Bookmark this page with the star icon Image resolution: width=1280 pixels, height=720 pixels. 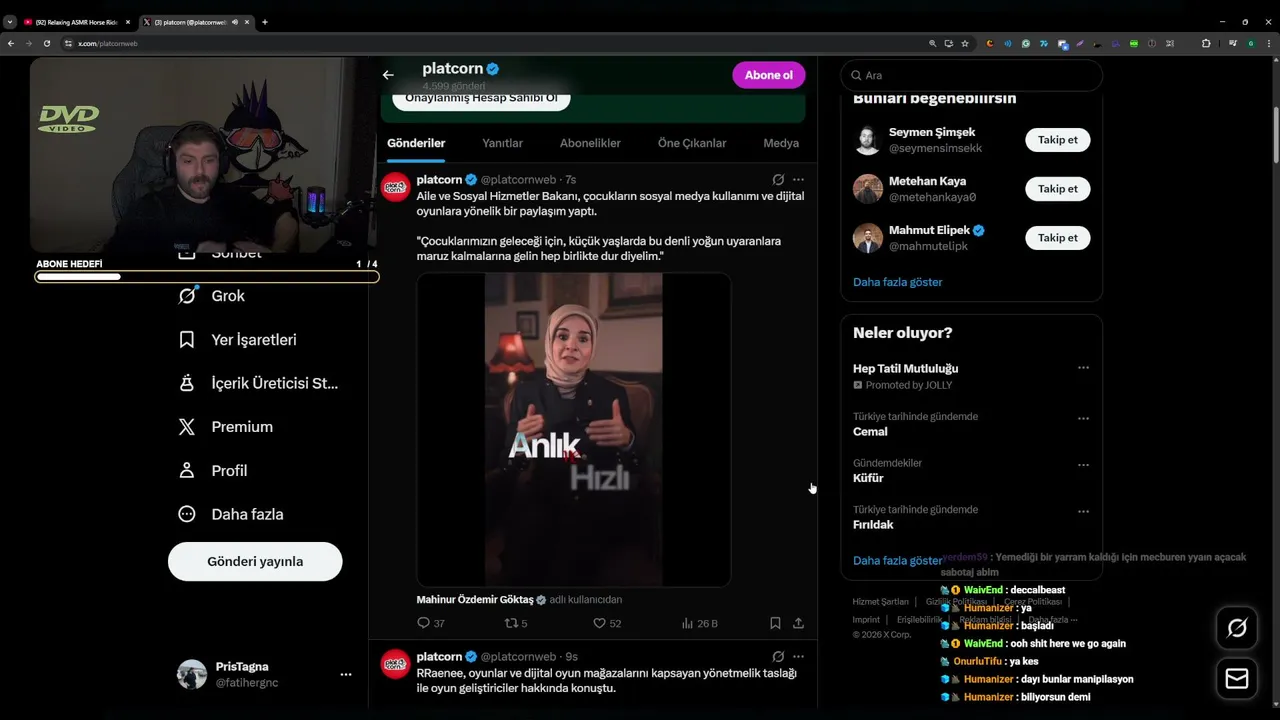click(x=965, y=43)
